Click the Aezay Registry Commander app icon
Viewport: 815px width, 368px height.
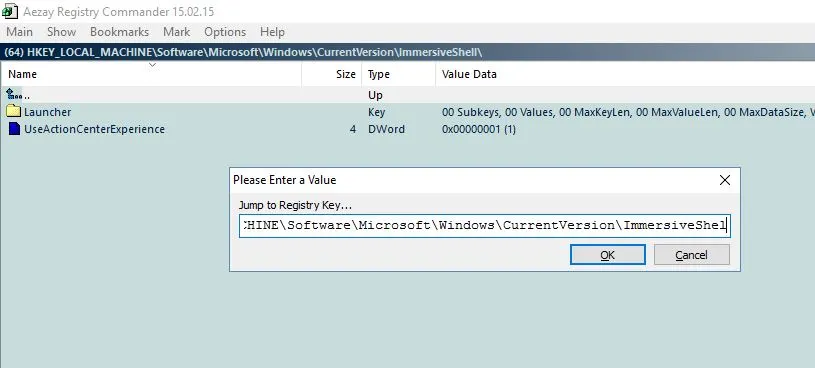10,11
